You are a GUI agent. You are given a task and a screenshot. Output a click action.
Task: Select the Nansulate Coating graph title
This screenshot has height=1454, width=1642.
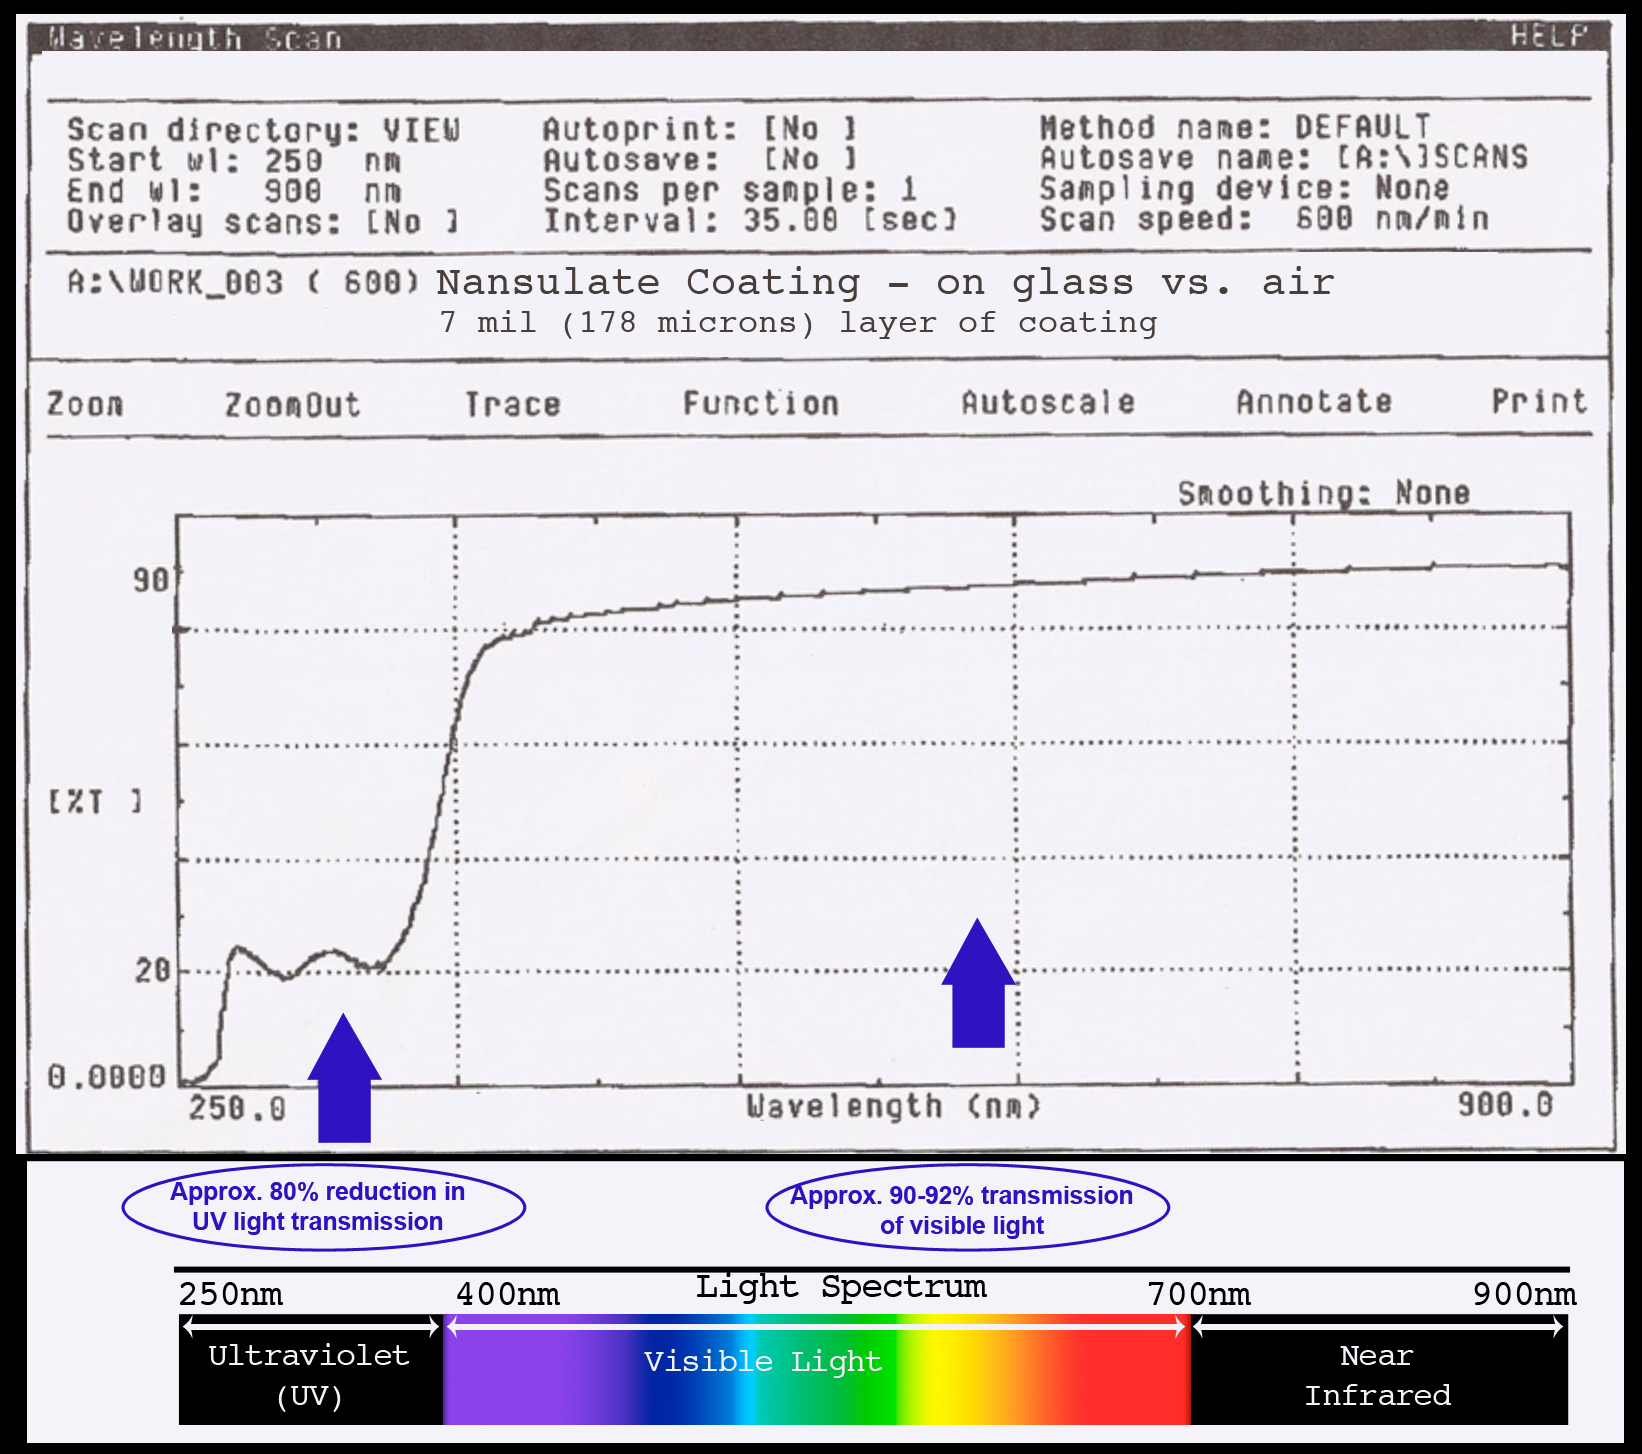pos(885,282)
